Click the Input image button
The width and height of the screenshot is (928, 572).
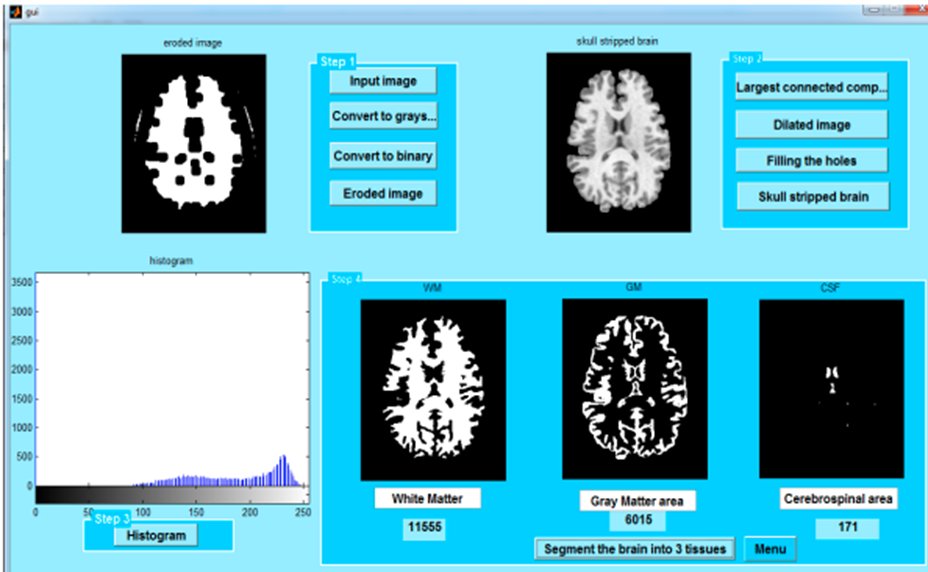[x=383, y=81]
